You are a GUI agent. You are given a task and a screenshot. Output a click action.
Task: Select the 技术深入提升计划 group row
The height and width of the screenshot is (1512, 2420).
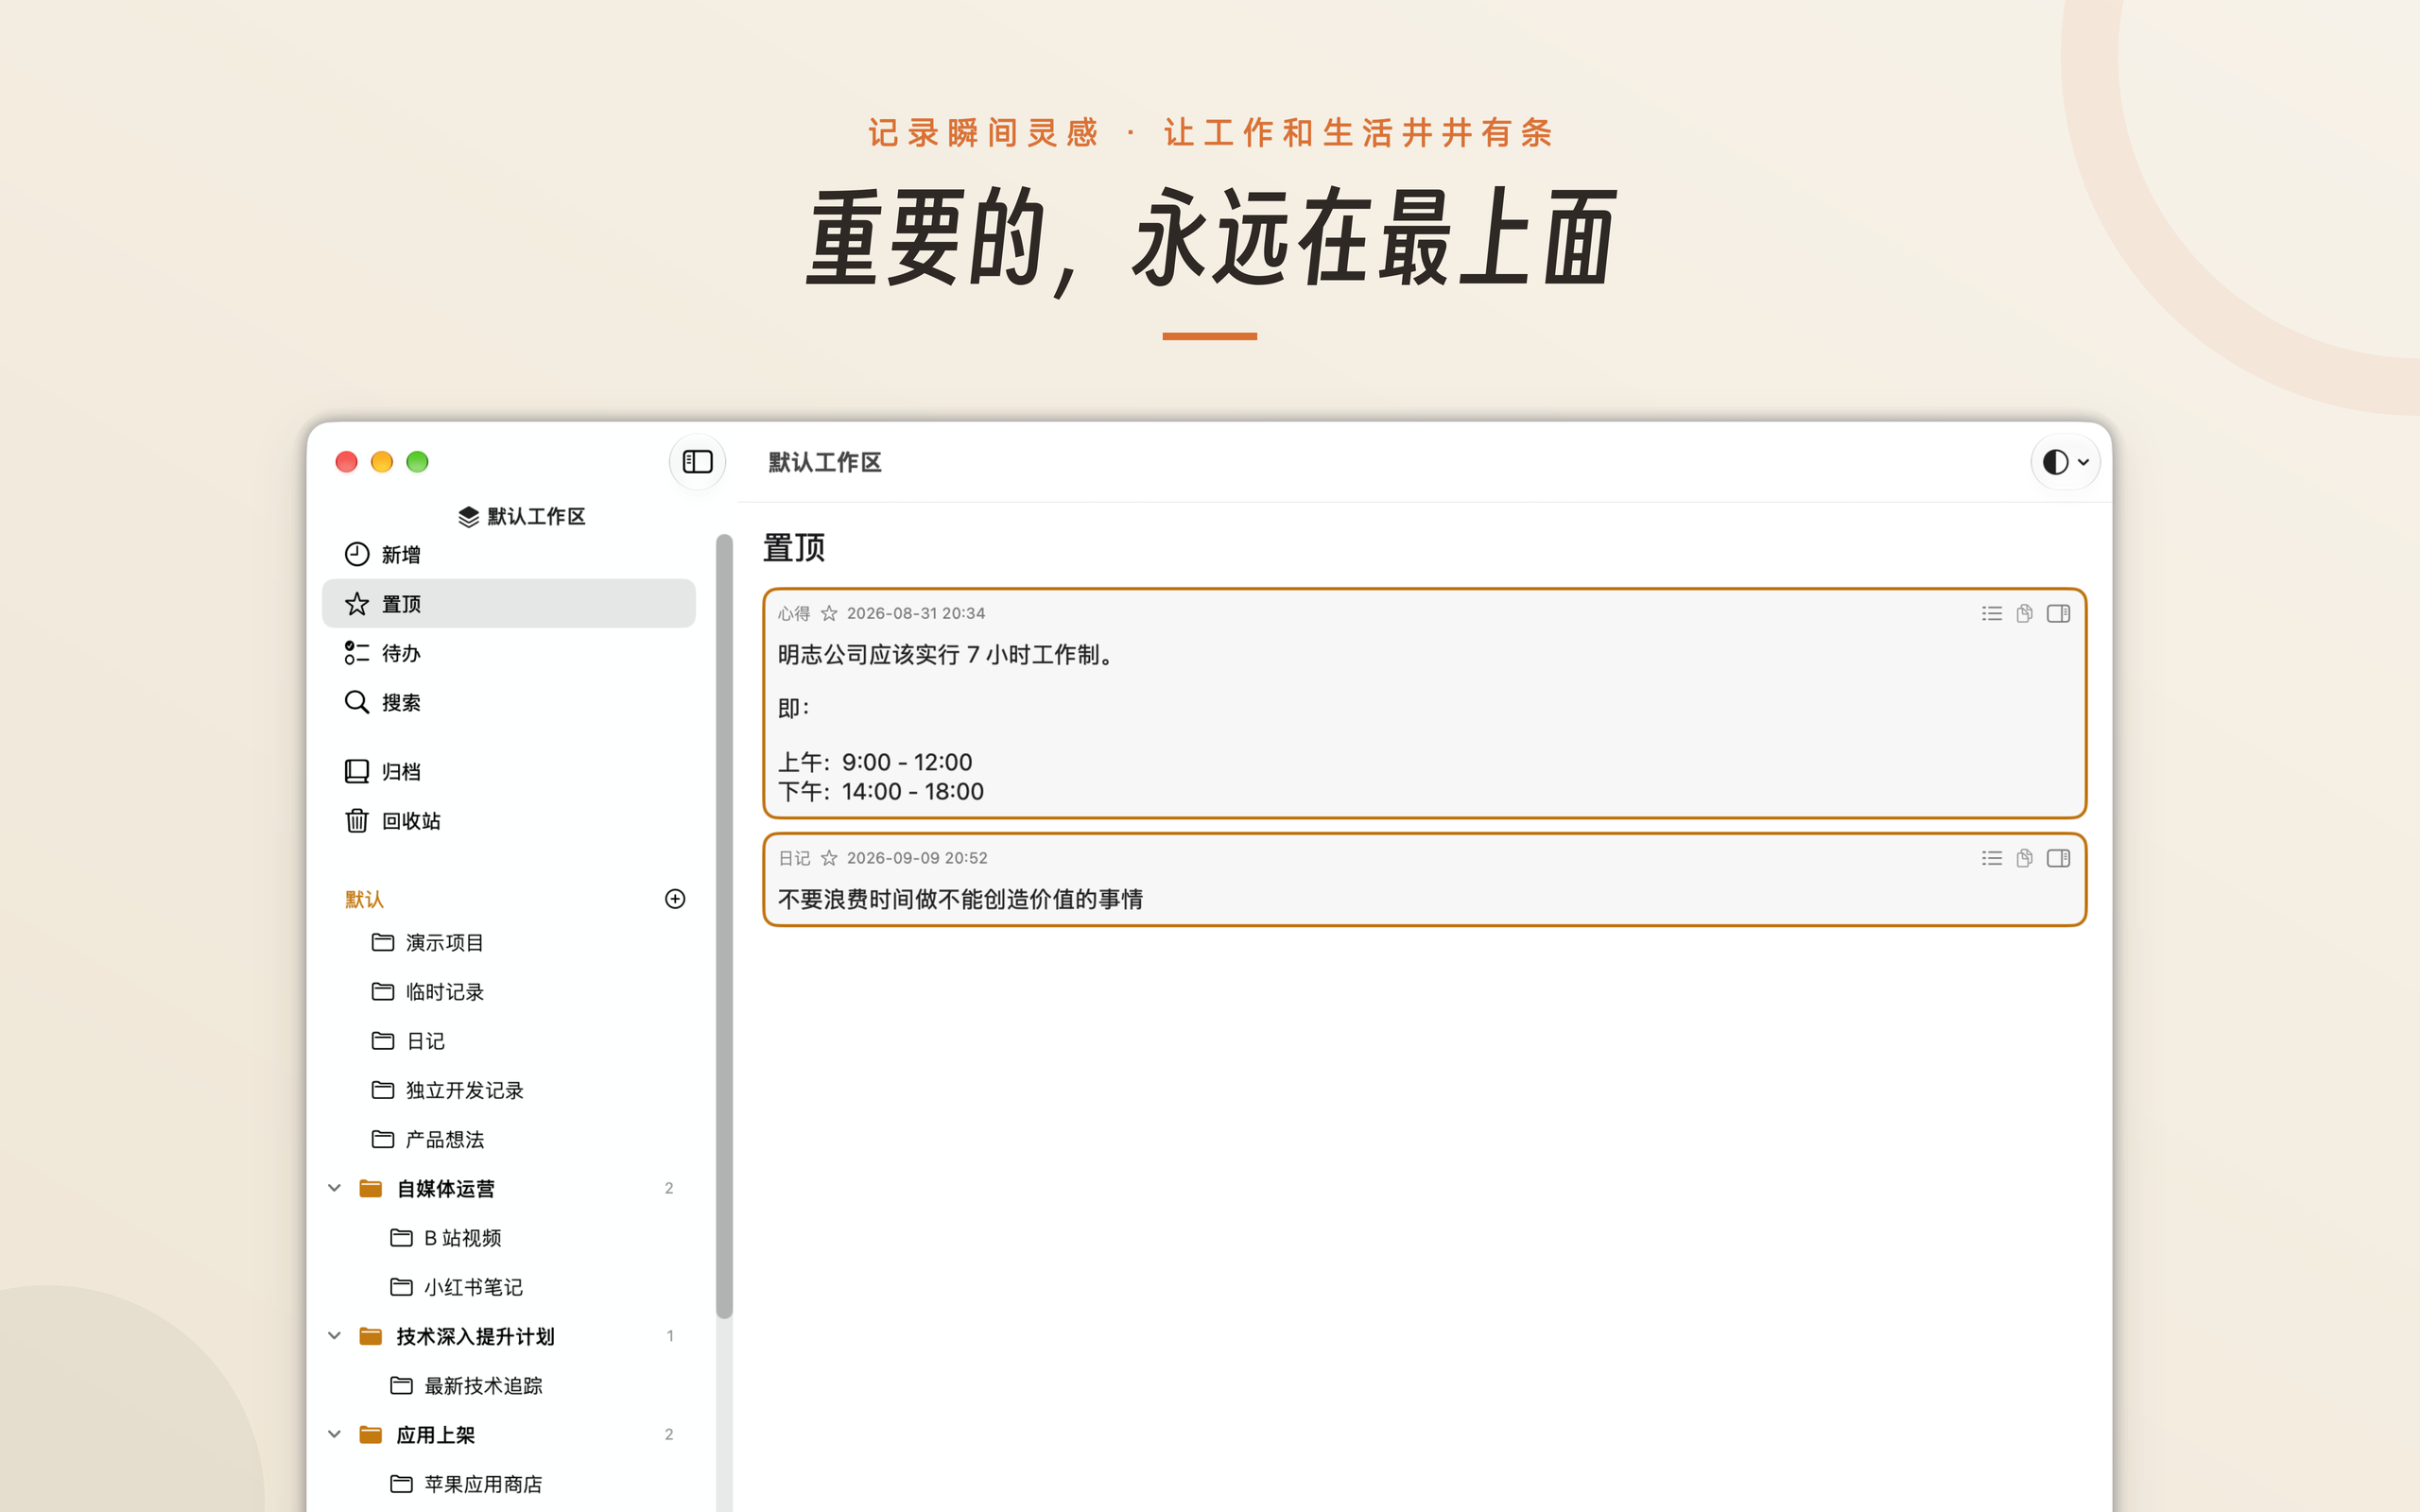click(509, 1336)
